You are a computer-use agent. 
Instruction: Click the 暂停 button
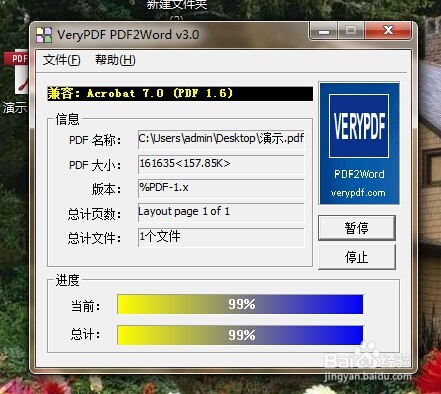(x=357, y=228)
